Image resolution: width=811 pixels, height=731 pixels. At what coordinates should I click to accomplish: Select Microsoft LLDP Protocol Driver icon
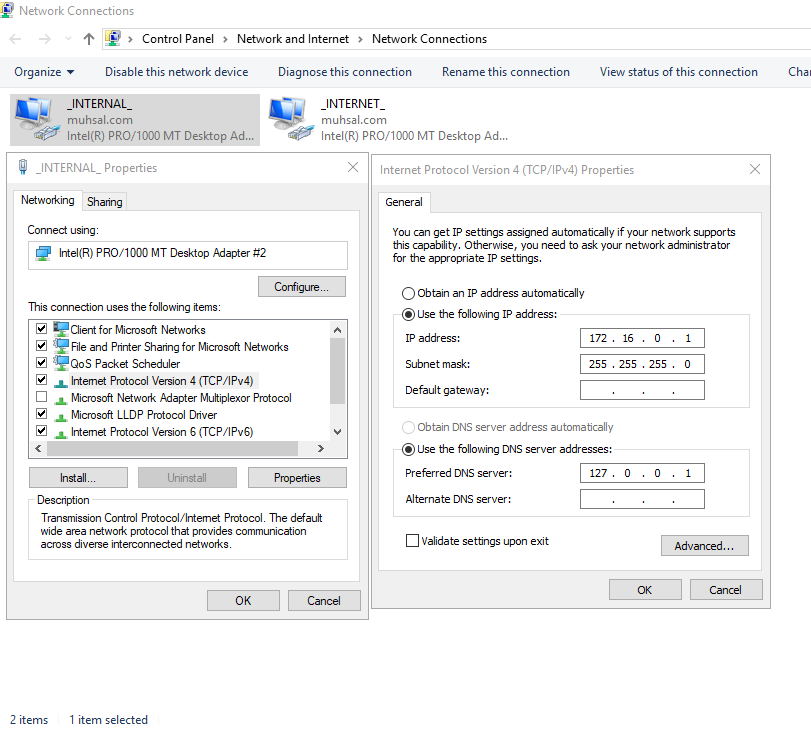(61, 415)
